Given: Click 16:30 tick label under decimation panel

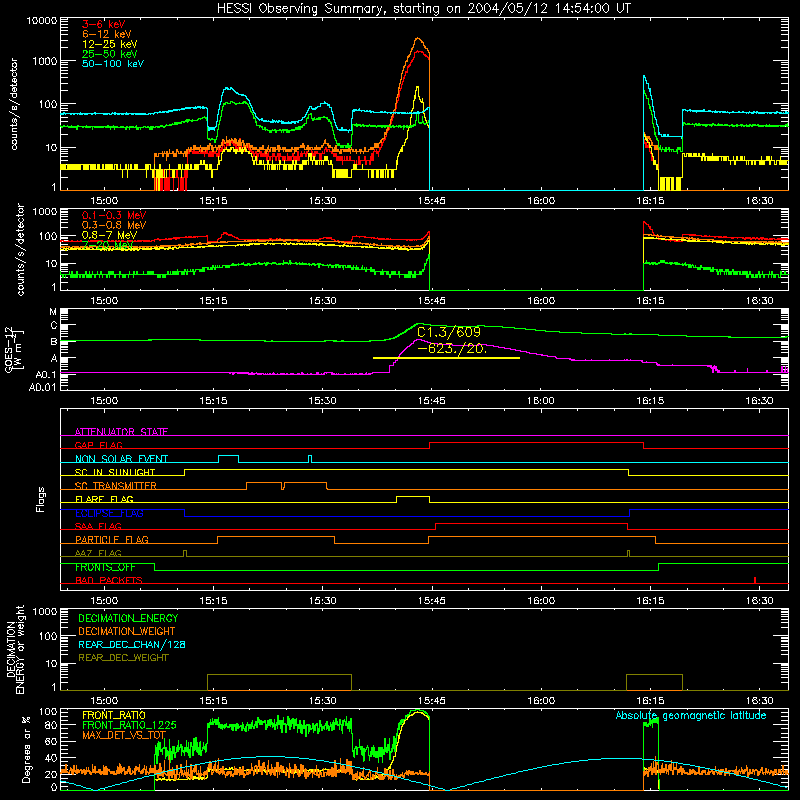Looking at the screenshot, I should tap(760, 701).
